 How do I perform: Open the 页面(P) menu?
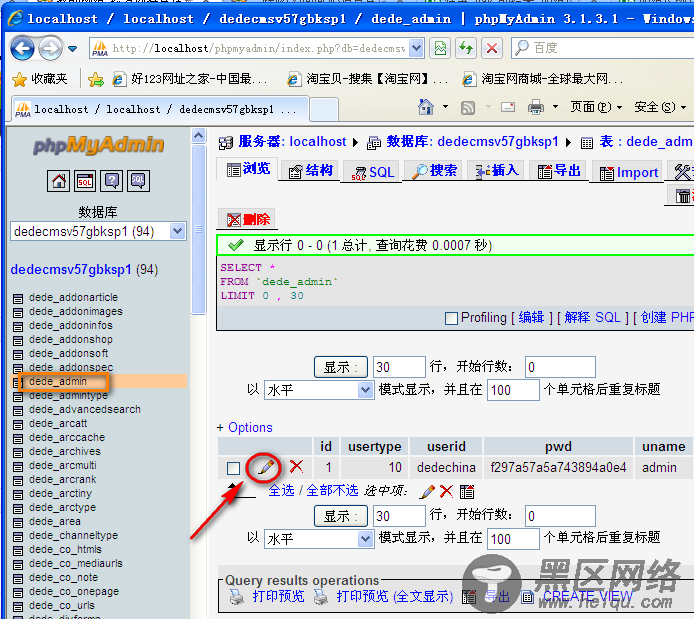pyautogui.click(x=596, y=107)
